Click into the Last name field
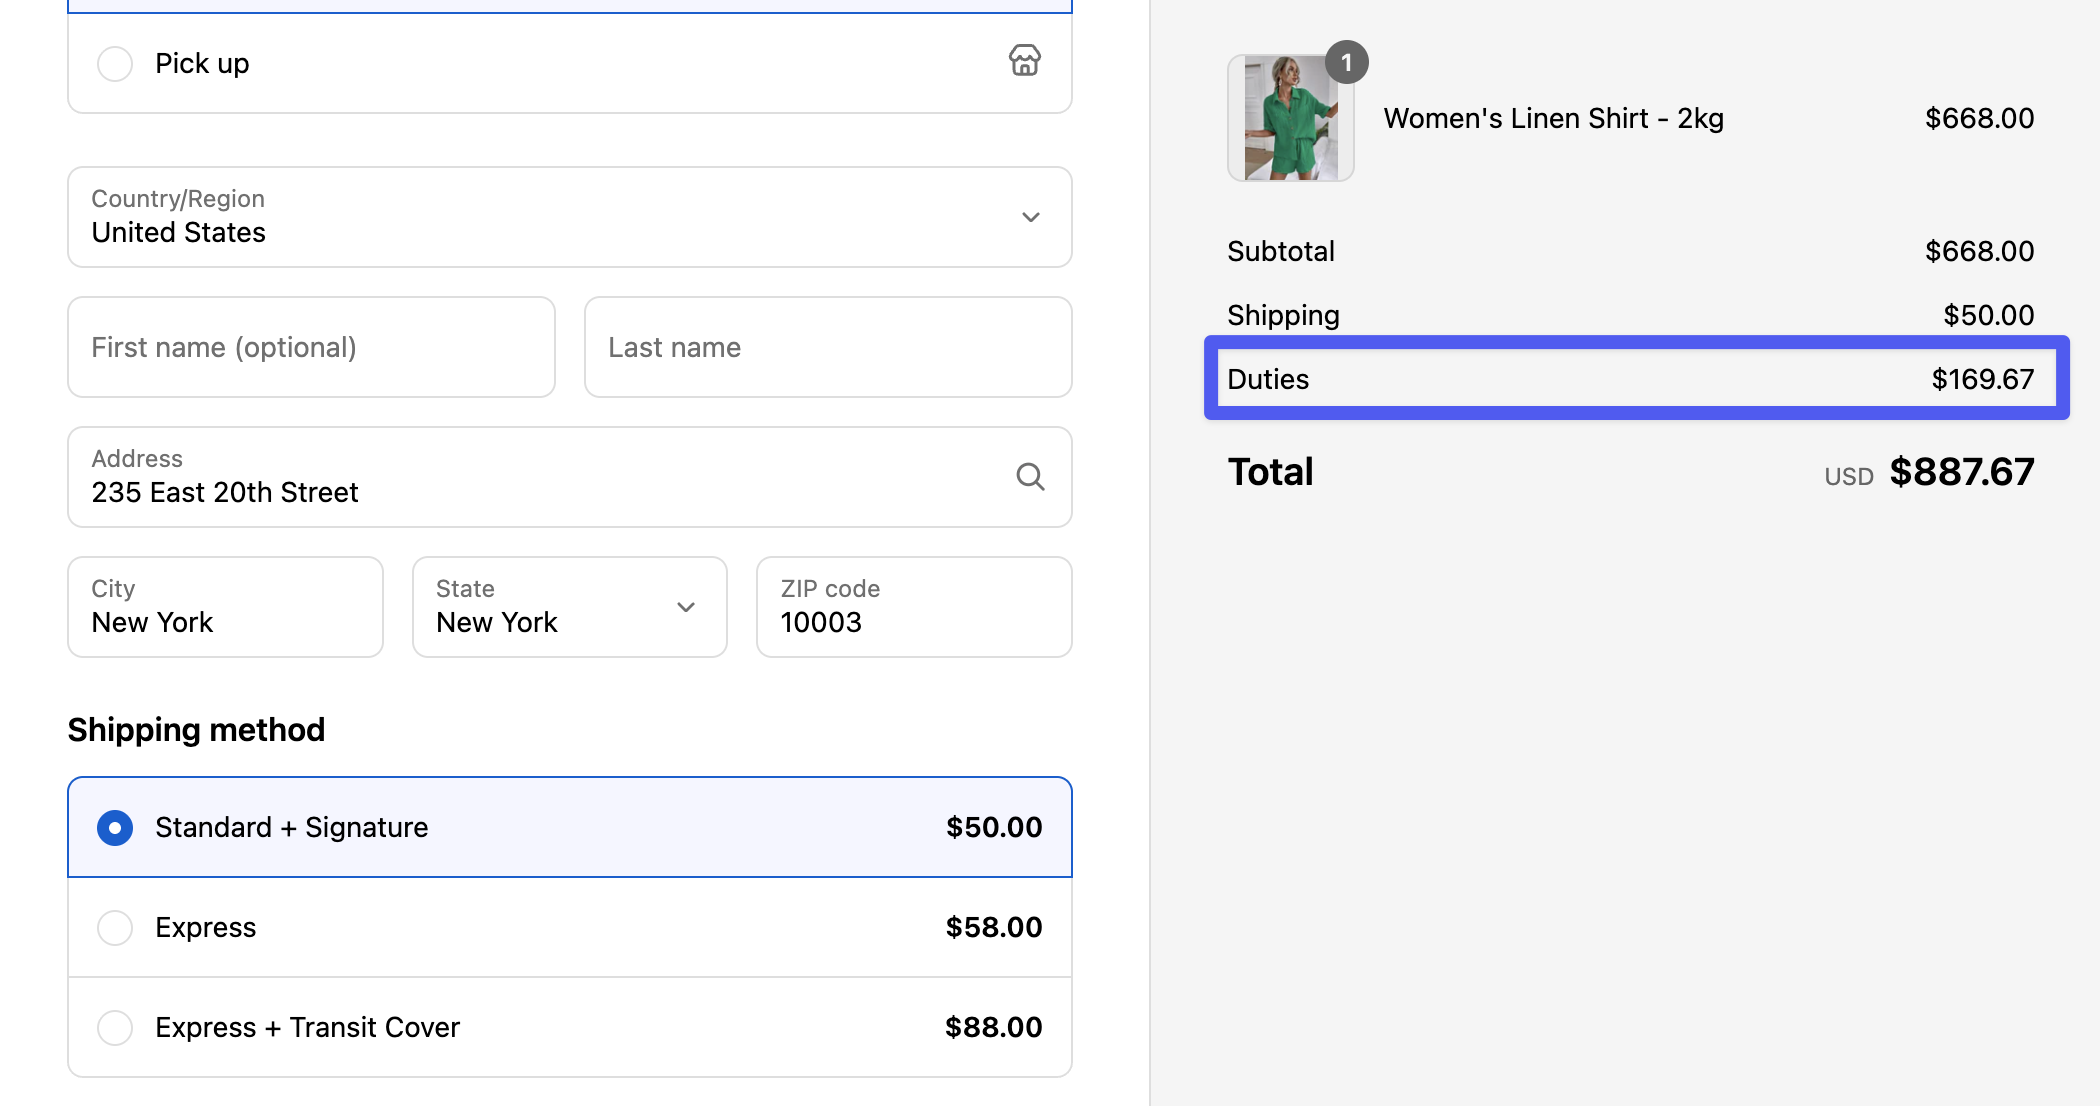The image size is (2100, 1106). (827, 347)
